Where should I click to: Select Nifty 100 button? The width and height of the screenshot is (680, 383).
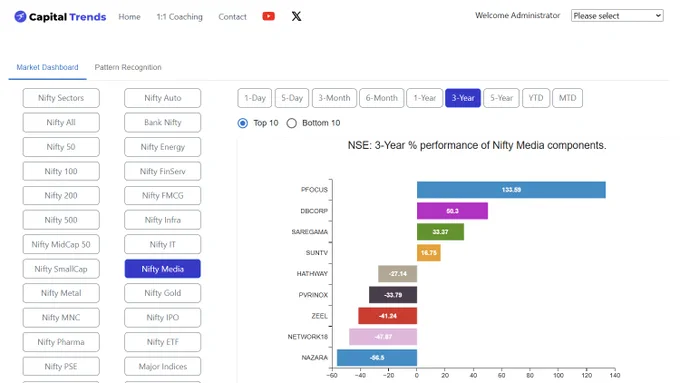[x=61, y=171]
